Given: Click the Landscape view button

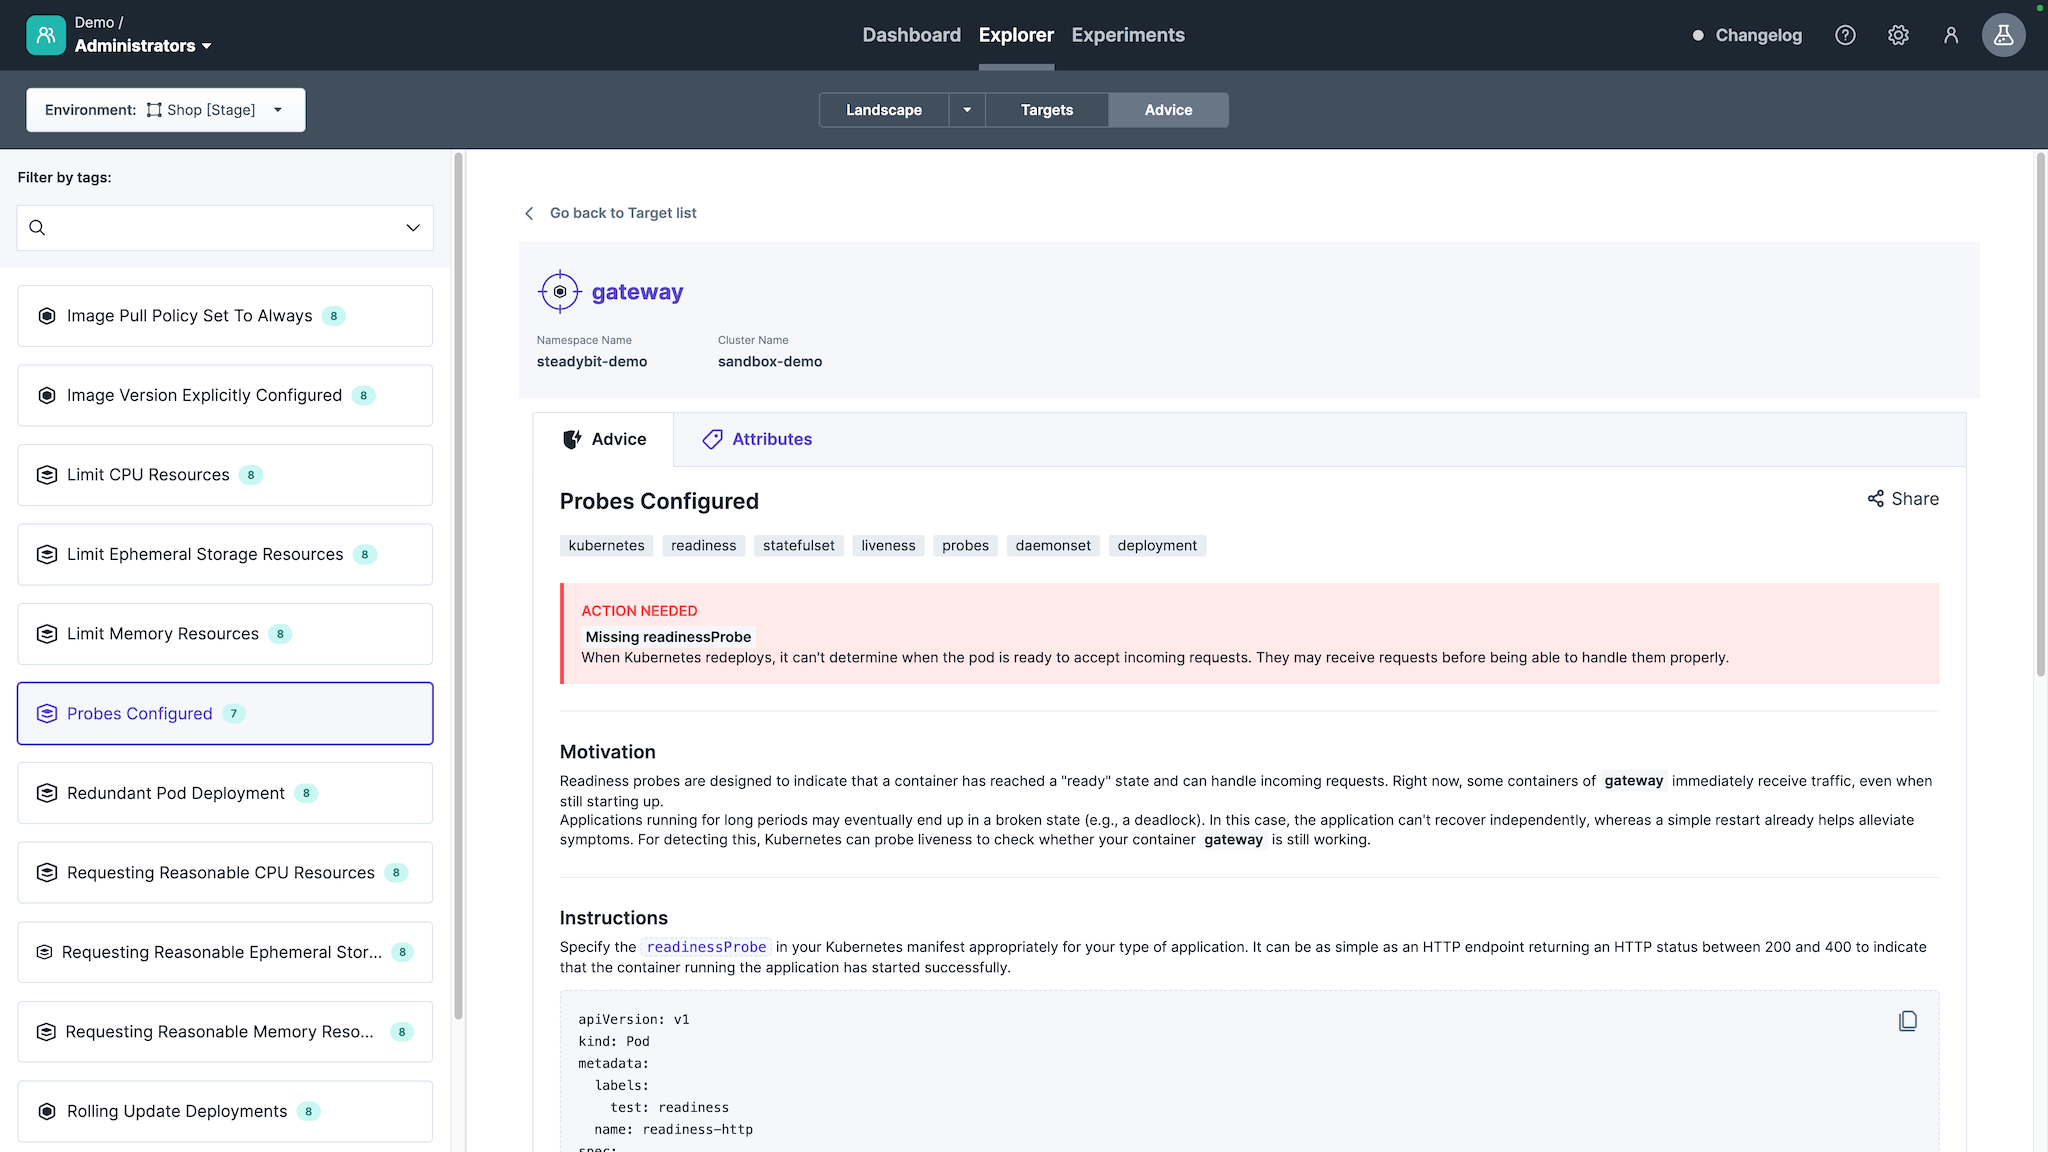Looking at the screenshot, I should click(883, 110).
